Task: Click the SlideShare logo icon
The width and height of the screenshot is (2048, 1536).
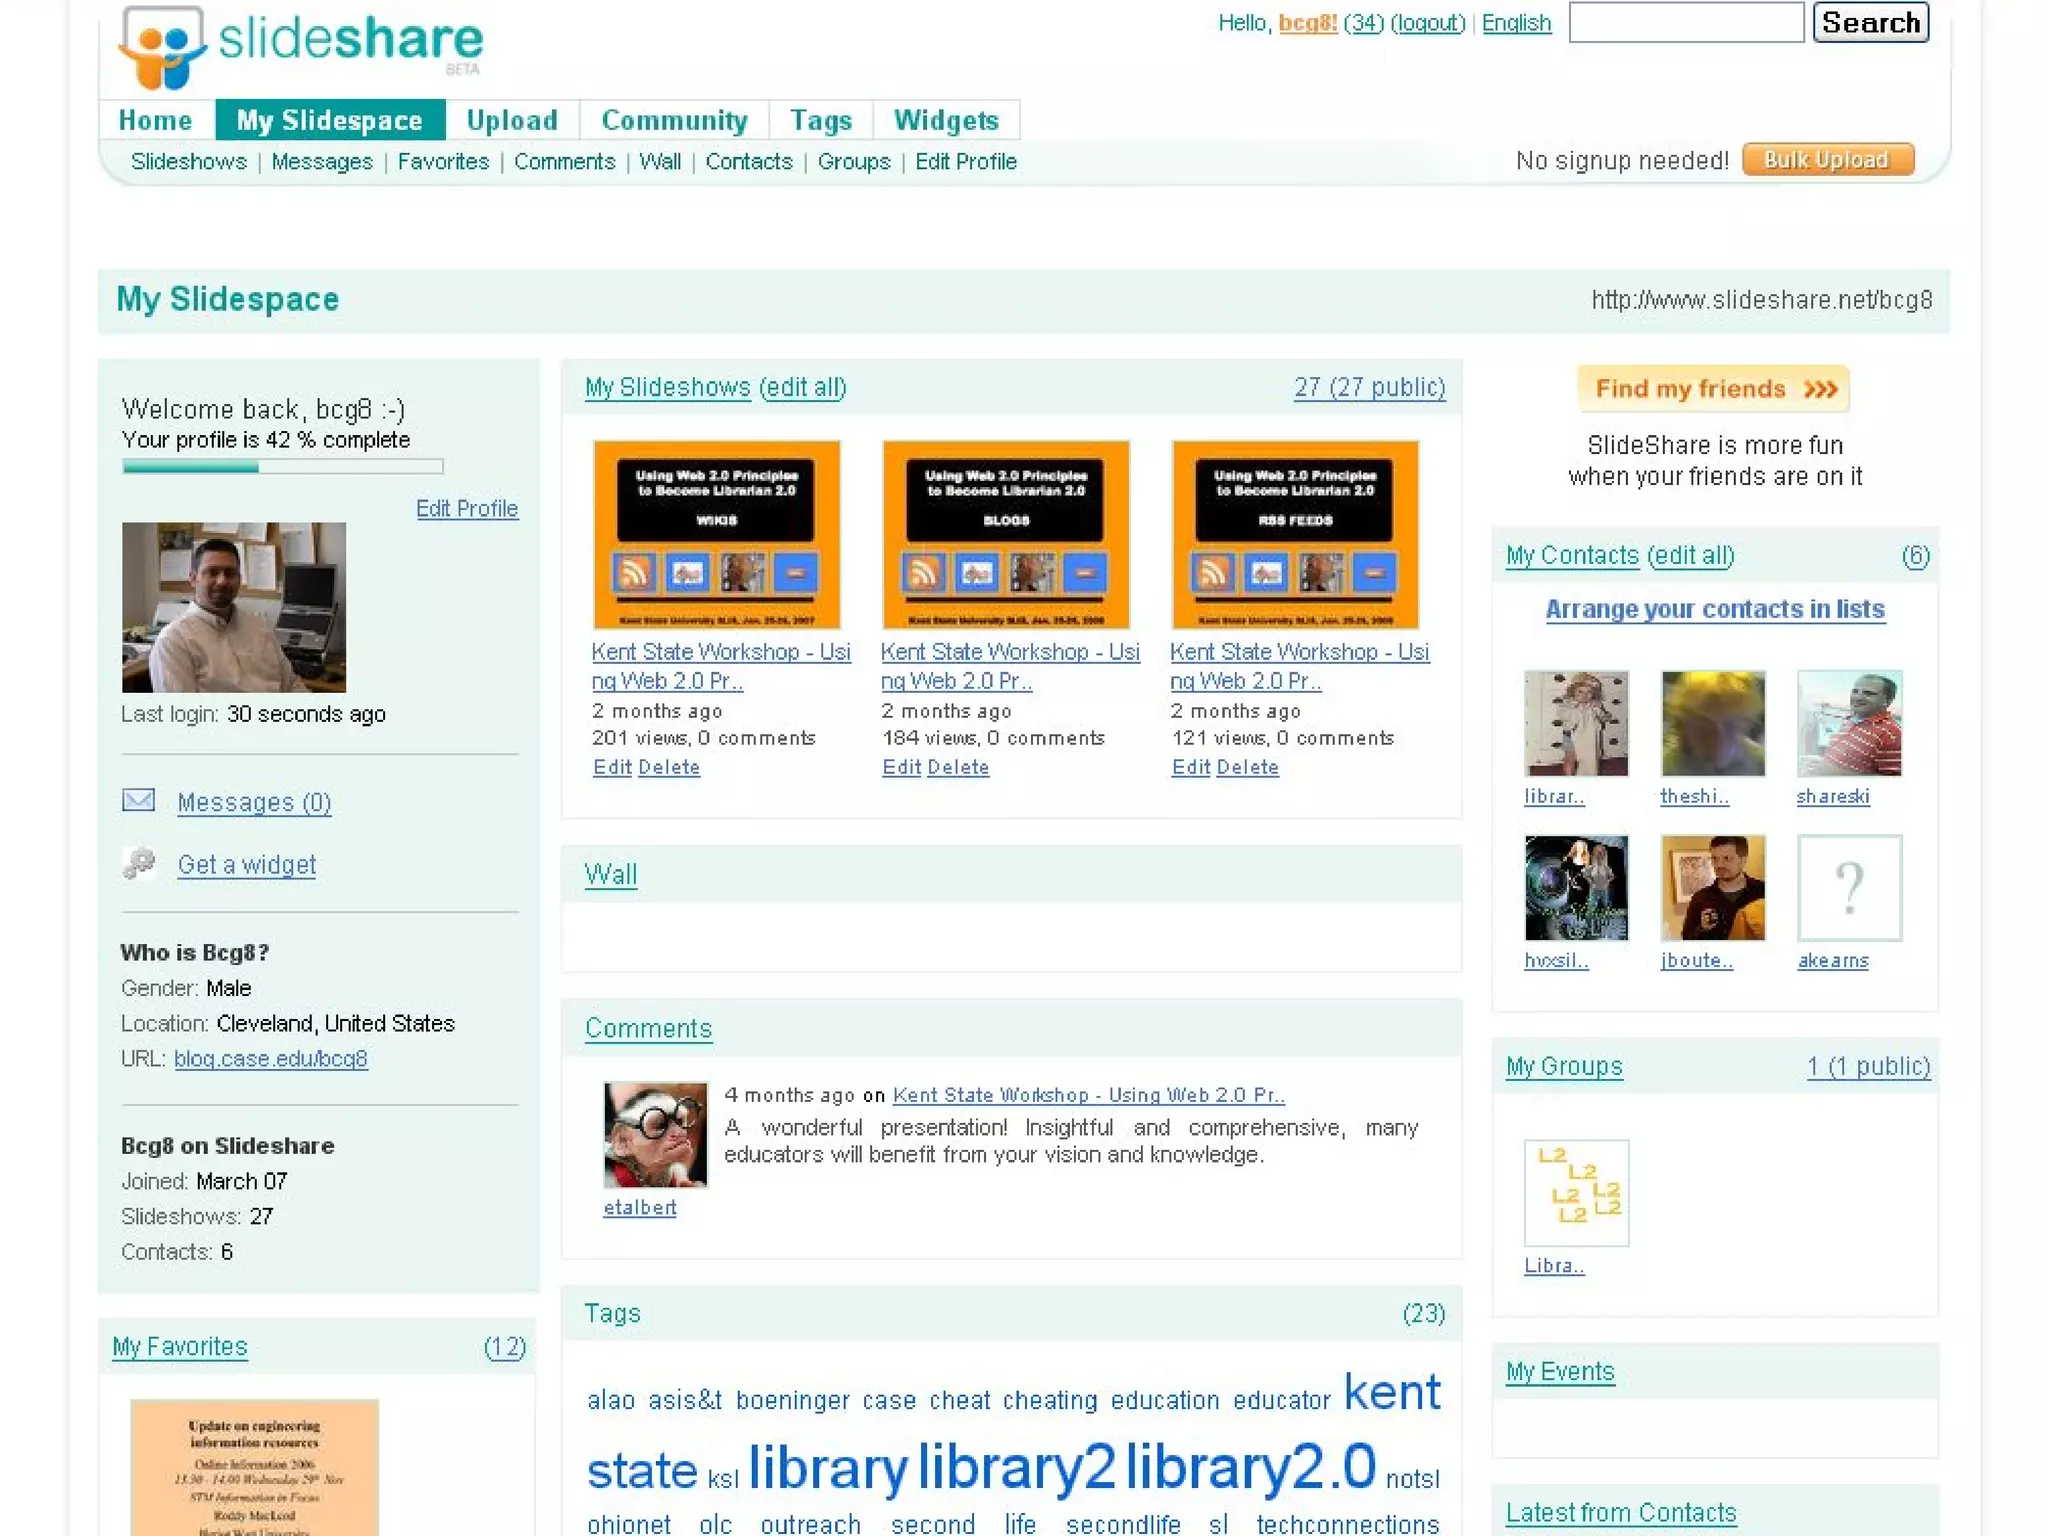Action: point(161,46)
